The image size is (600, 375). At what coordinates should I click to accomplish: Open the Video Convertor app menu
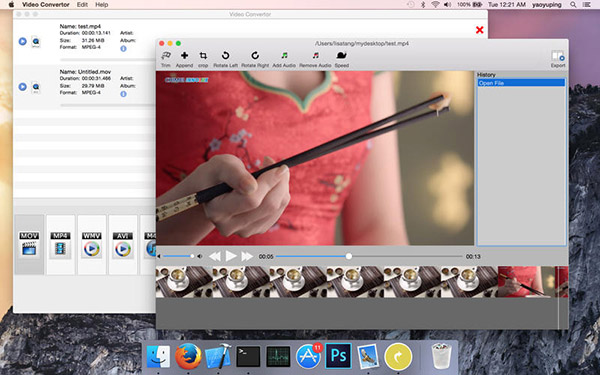coord(46,5)
